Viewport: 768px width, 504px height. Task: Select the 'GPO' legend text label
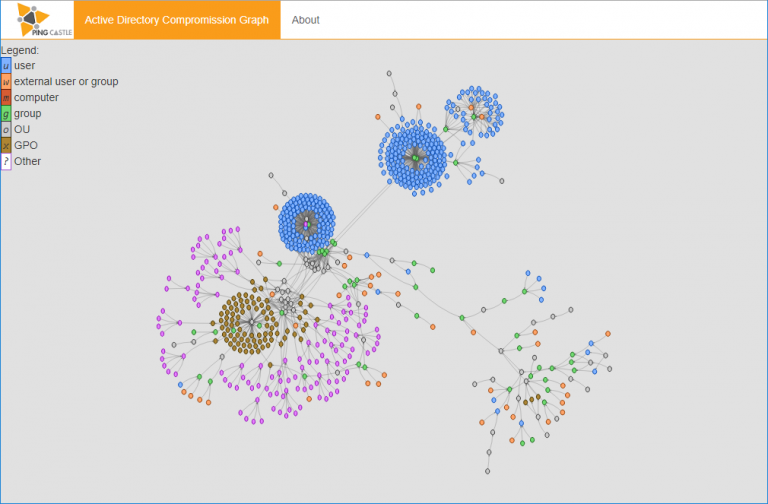tap(26, 146)
